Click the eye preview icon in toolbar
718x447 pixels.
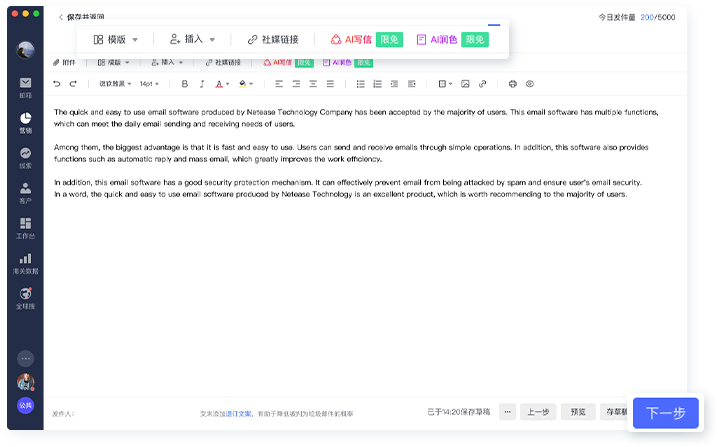tap(530, 84)
